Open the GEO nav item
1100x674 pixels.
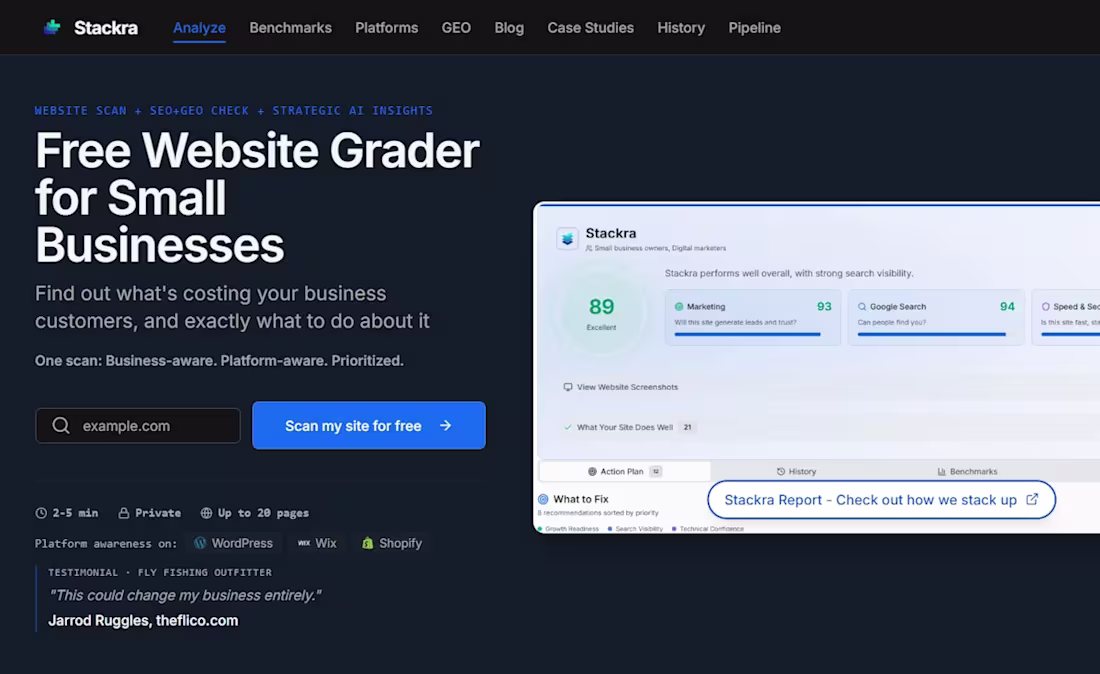456,28
